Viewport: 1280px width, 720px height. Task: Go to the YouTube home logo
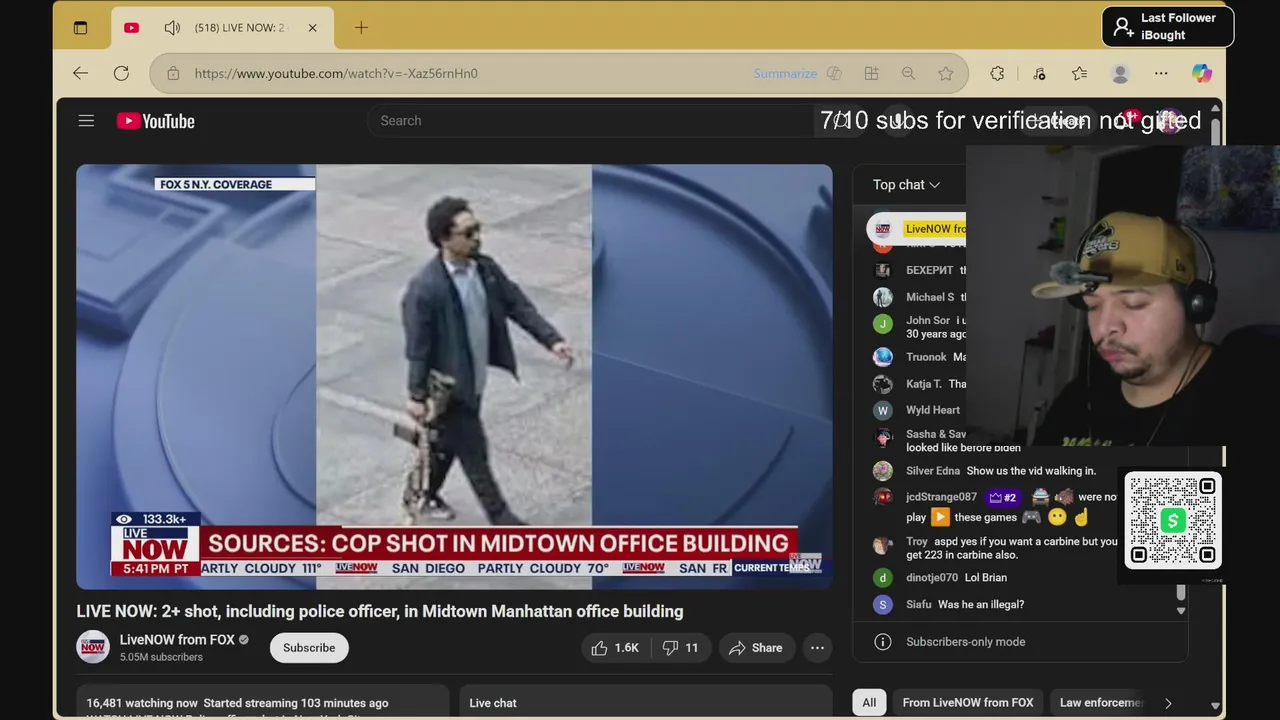(x=155, y=121)
